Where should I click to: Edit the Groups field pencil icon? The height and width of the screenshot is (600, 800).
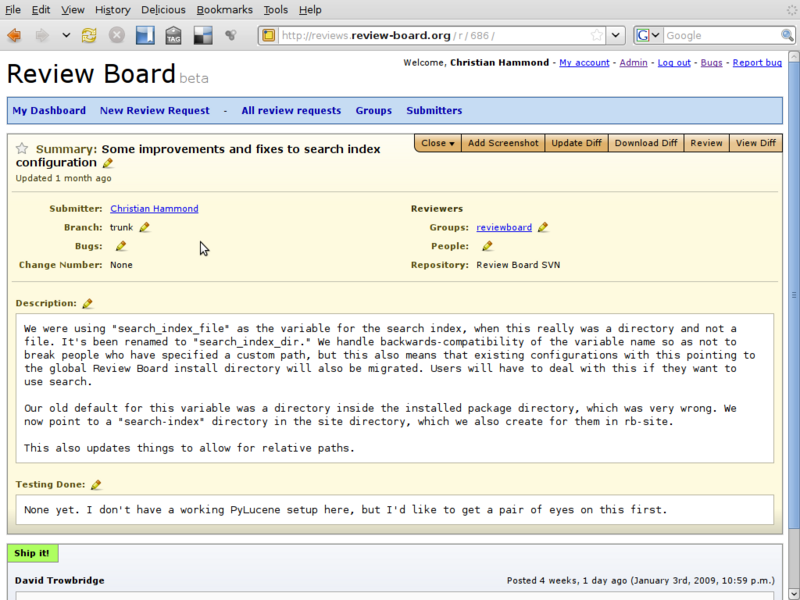tap(543, 227)
